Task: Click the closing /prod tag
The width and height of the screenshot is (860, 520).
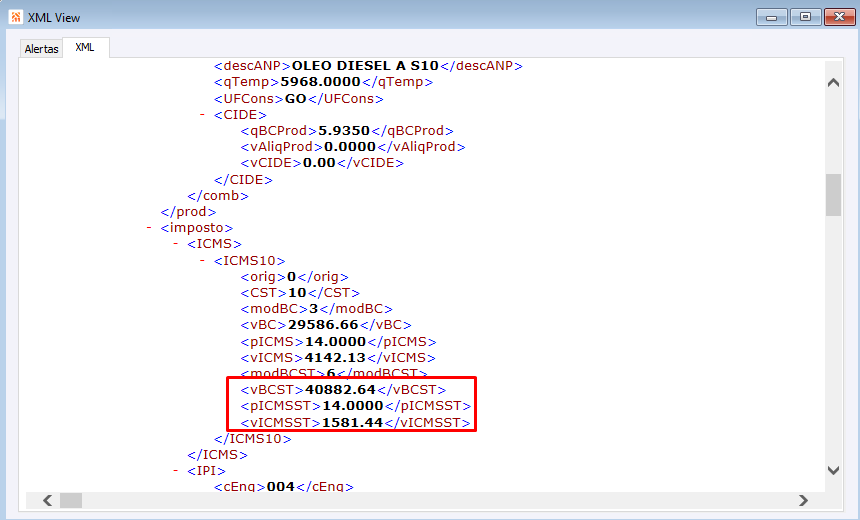Action: (x=188, y=212)
